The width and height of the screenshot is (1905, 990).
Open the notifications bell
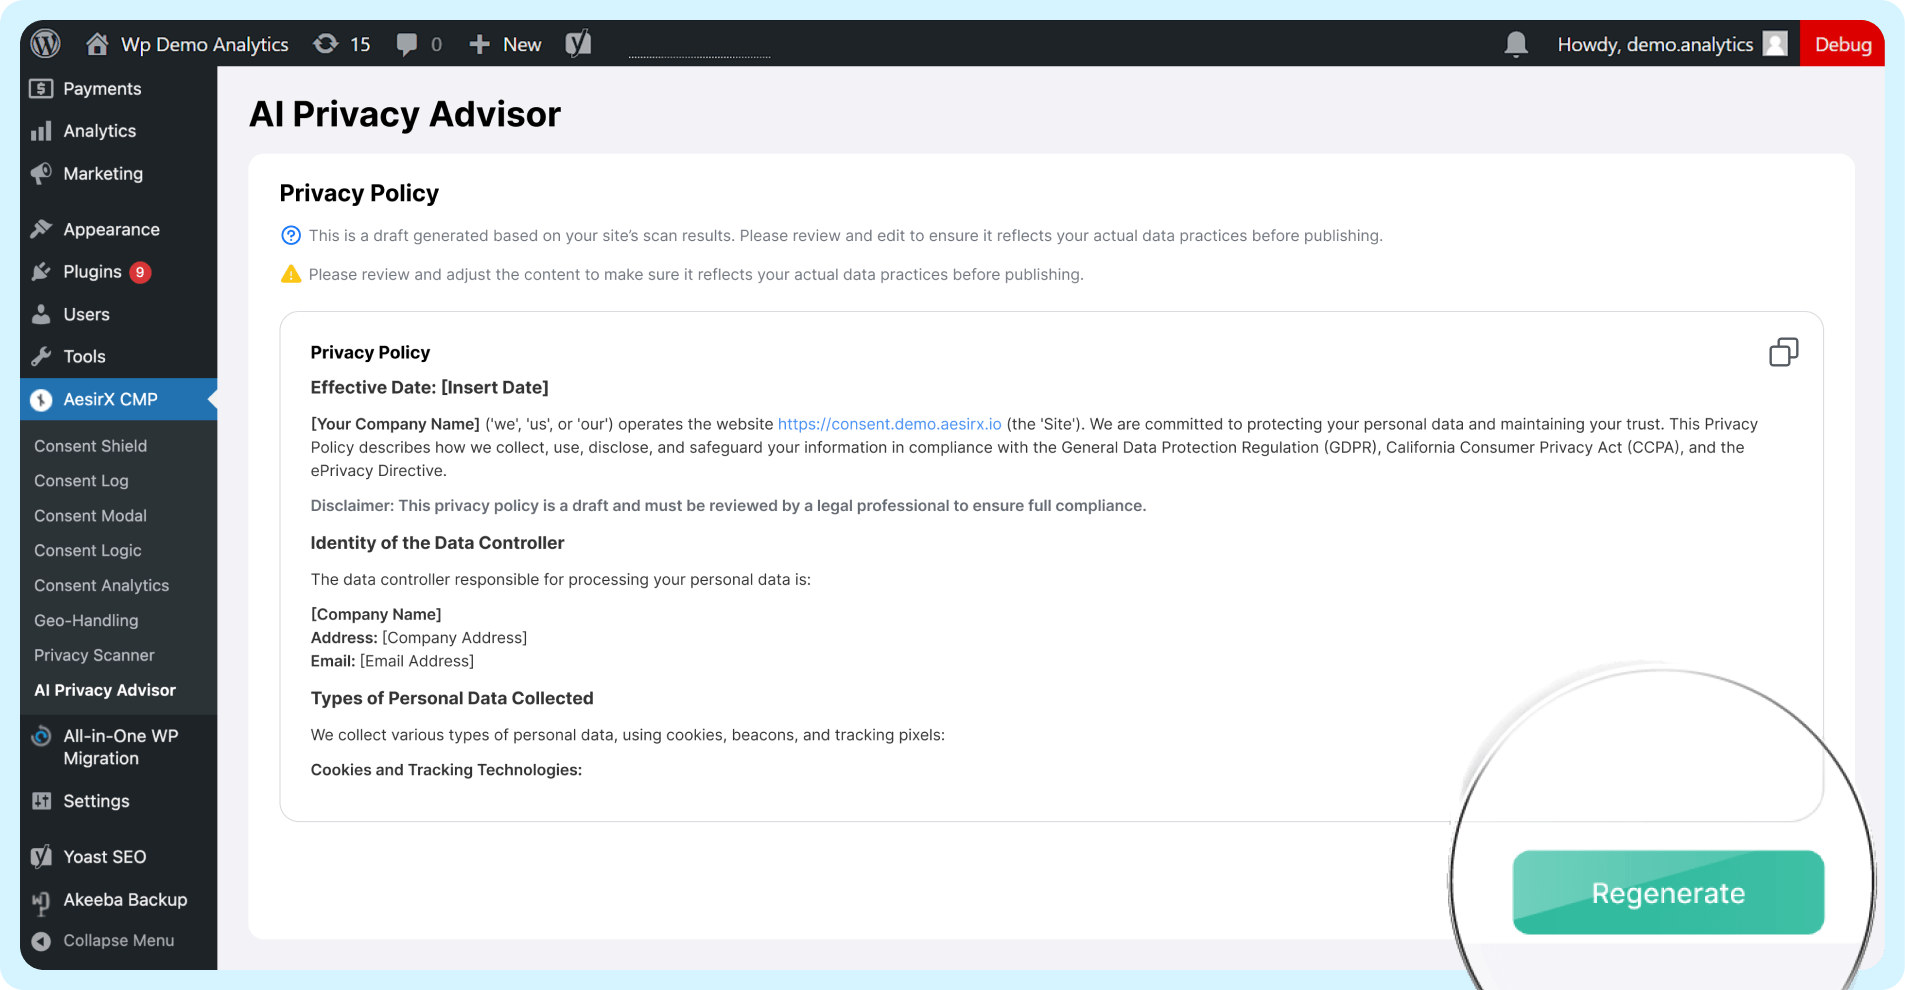coord(1516,44)
